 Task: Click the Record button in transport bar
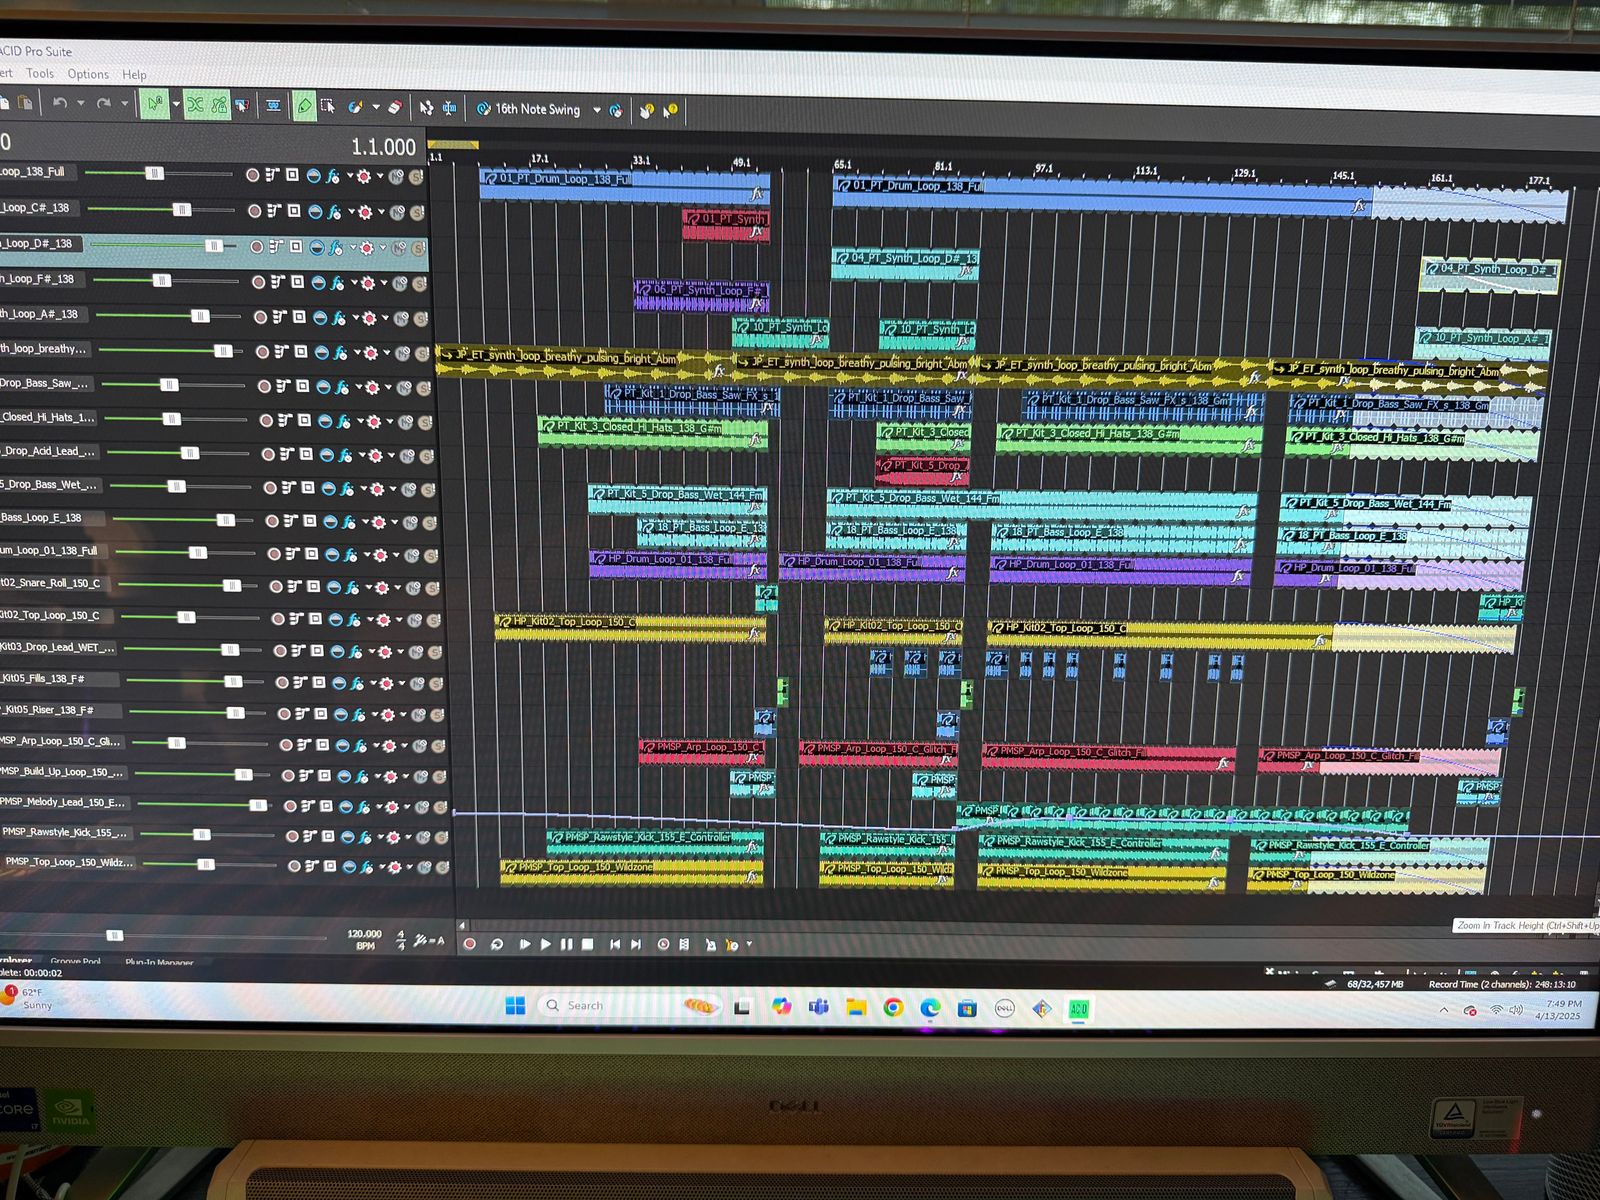470,944
